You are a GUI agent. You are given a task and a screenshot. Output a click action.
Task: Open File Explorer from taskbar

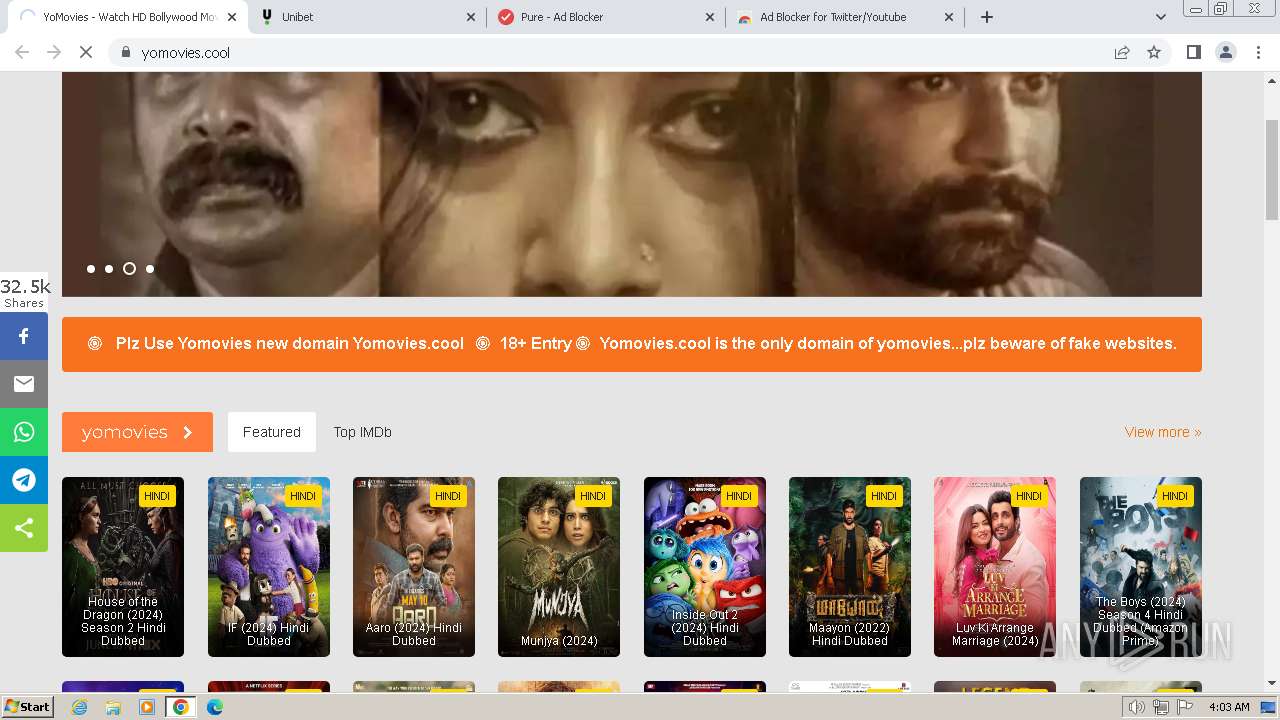(x=113, y=707)
